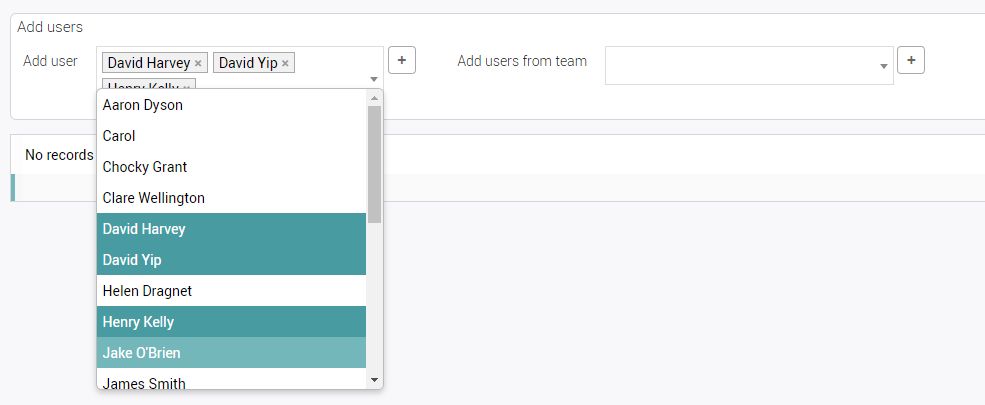Screen dimensions: 985x405
Task: Click plus button next to Add user
Action: 401,60
